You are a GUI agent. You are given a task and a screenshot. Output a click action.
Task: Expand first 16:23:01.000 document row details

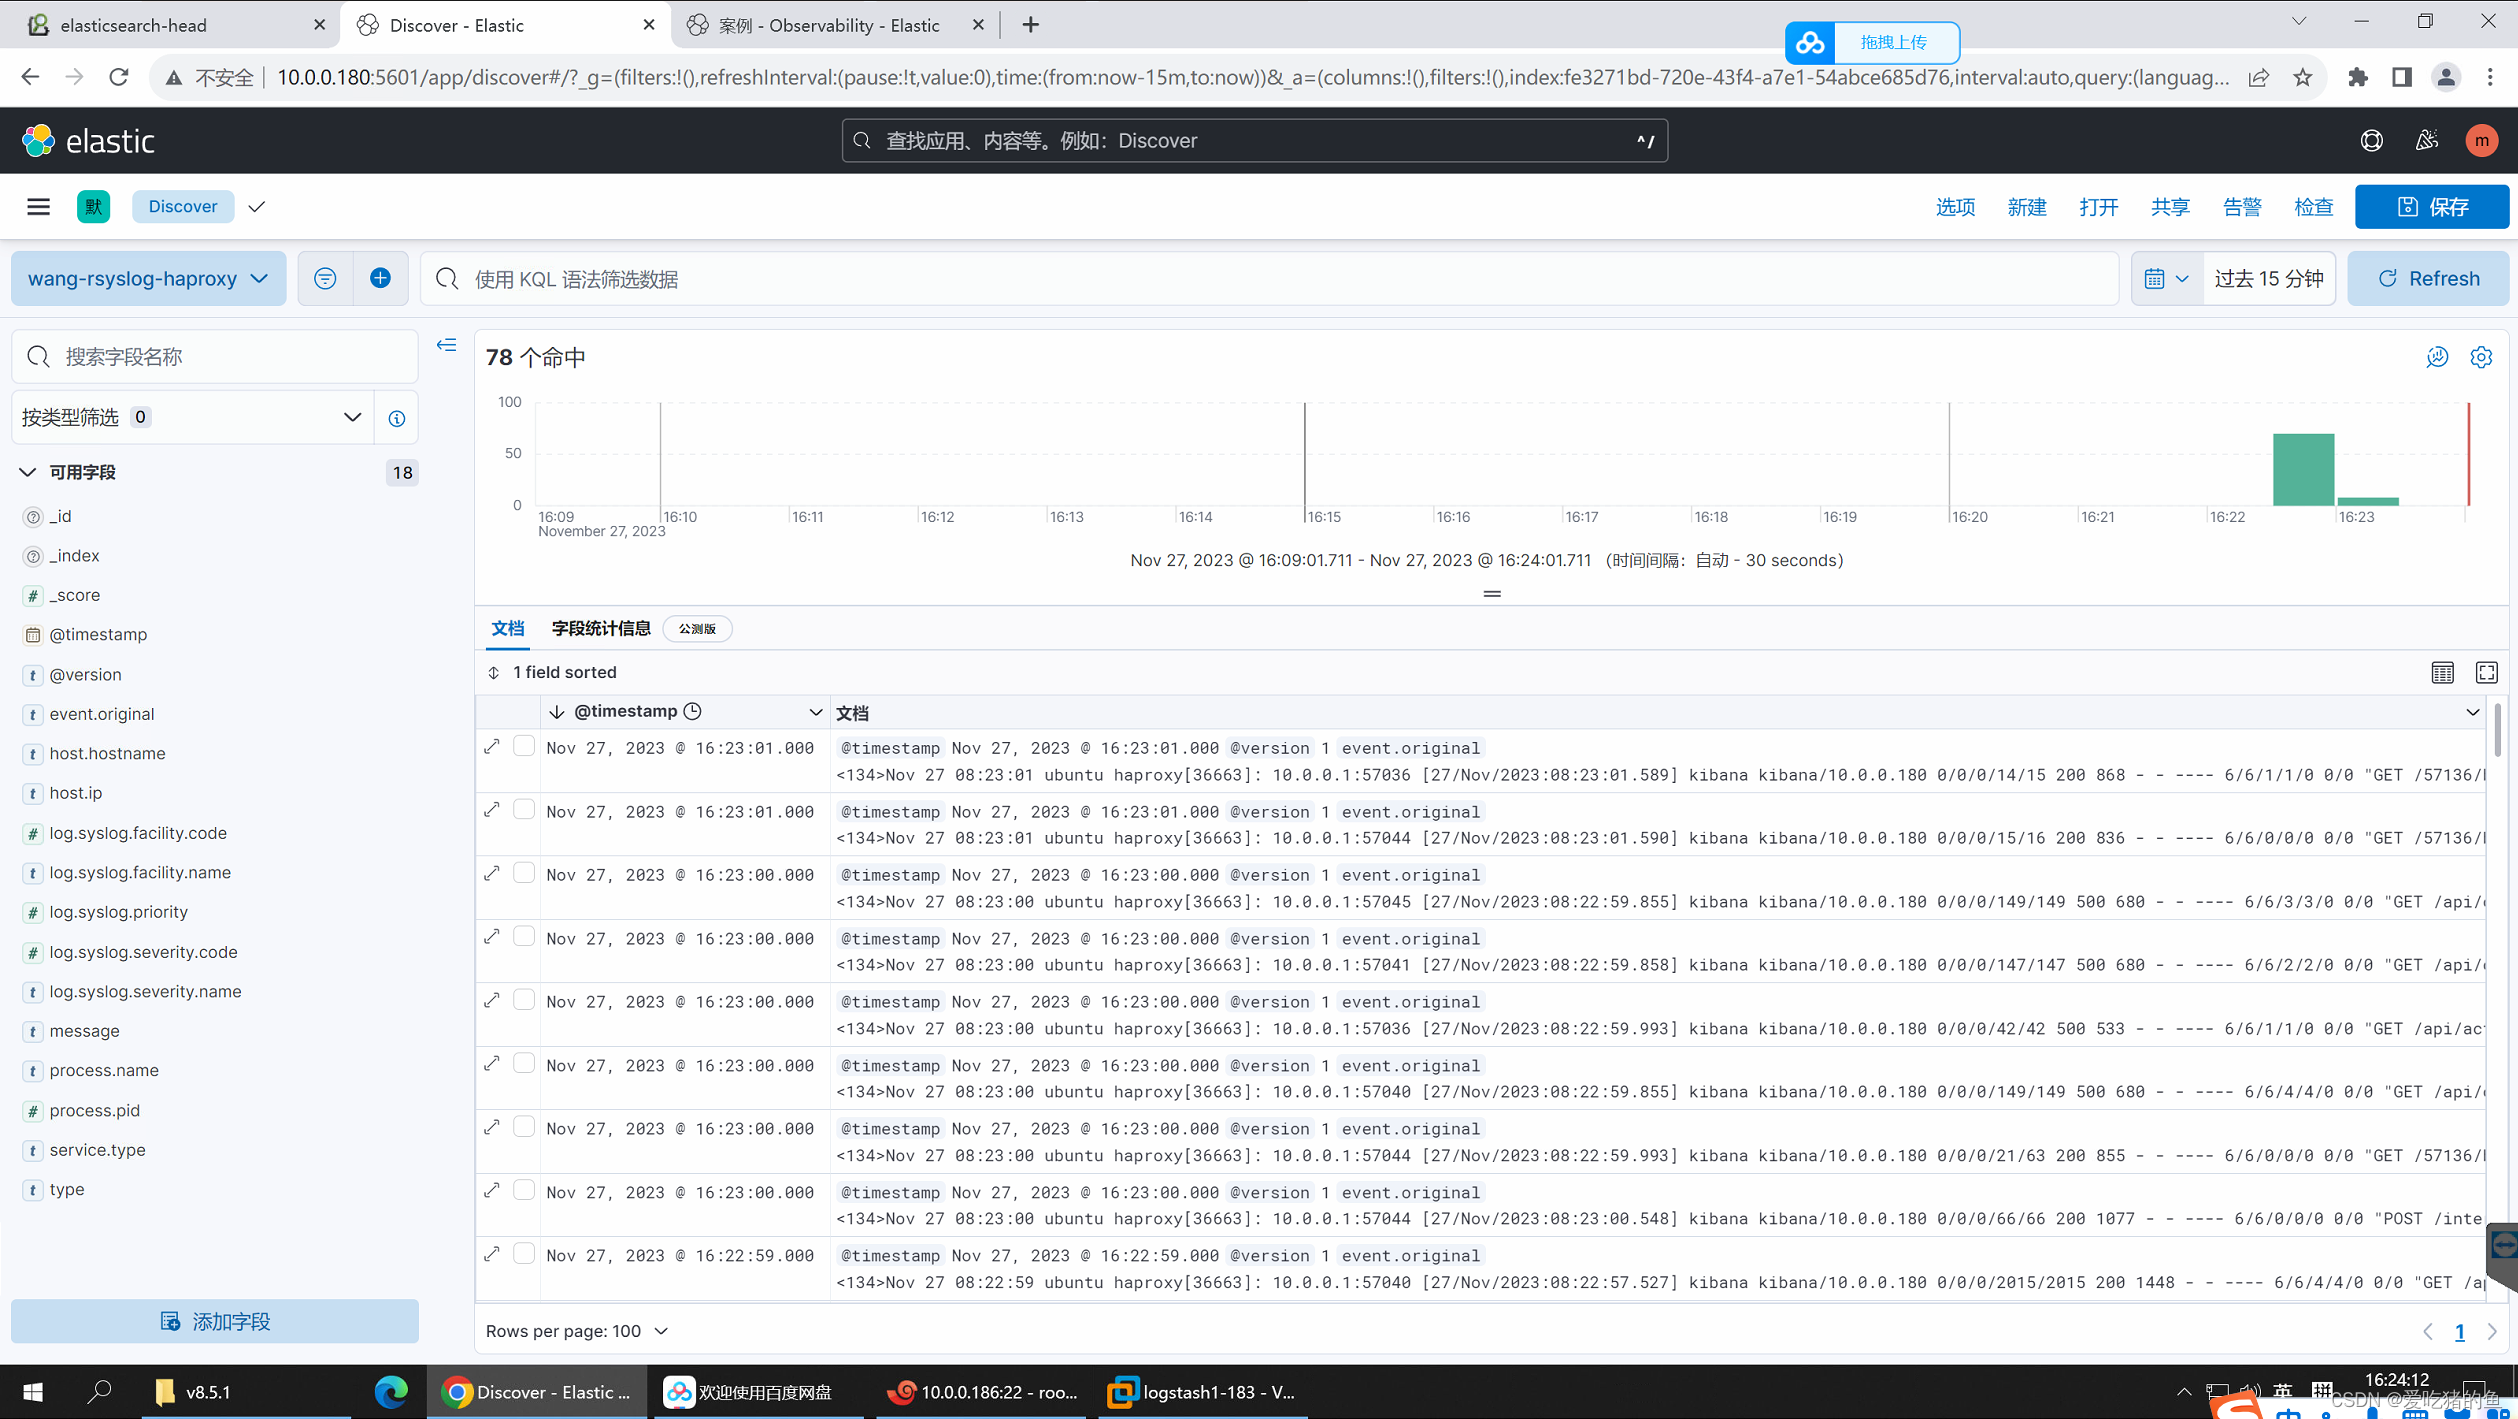492,747
